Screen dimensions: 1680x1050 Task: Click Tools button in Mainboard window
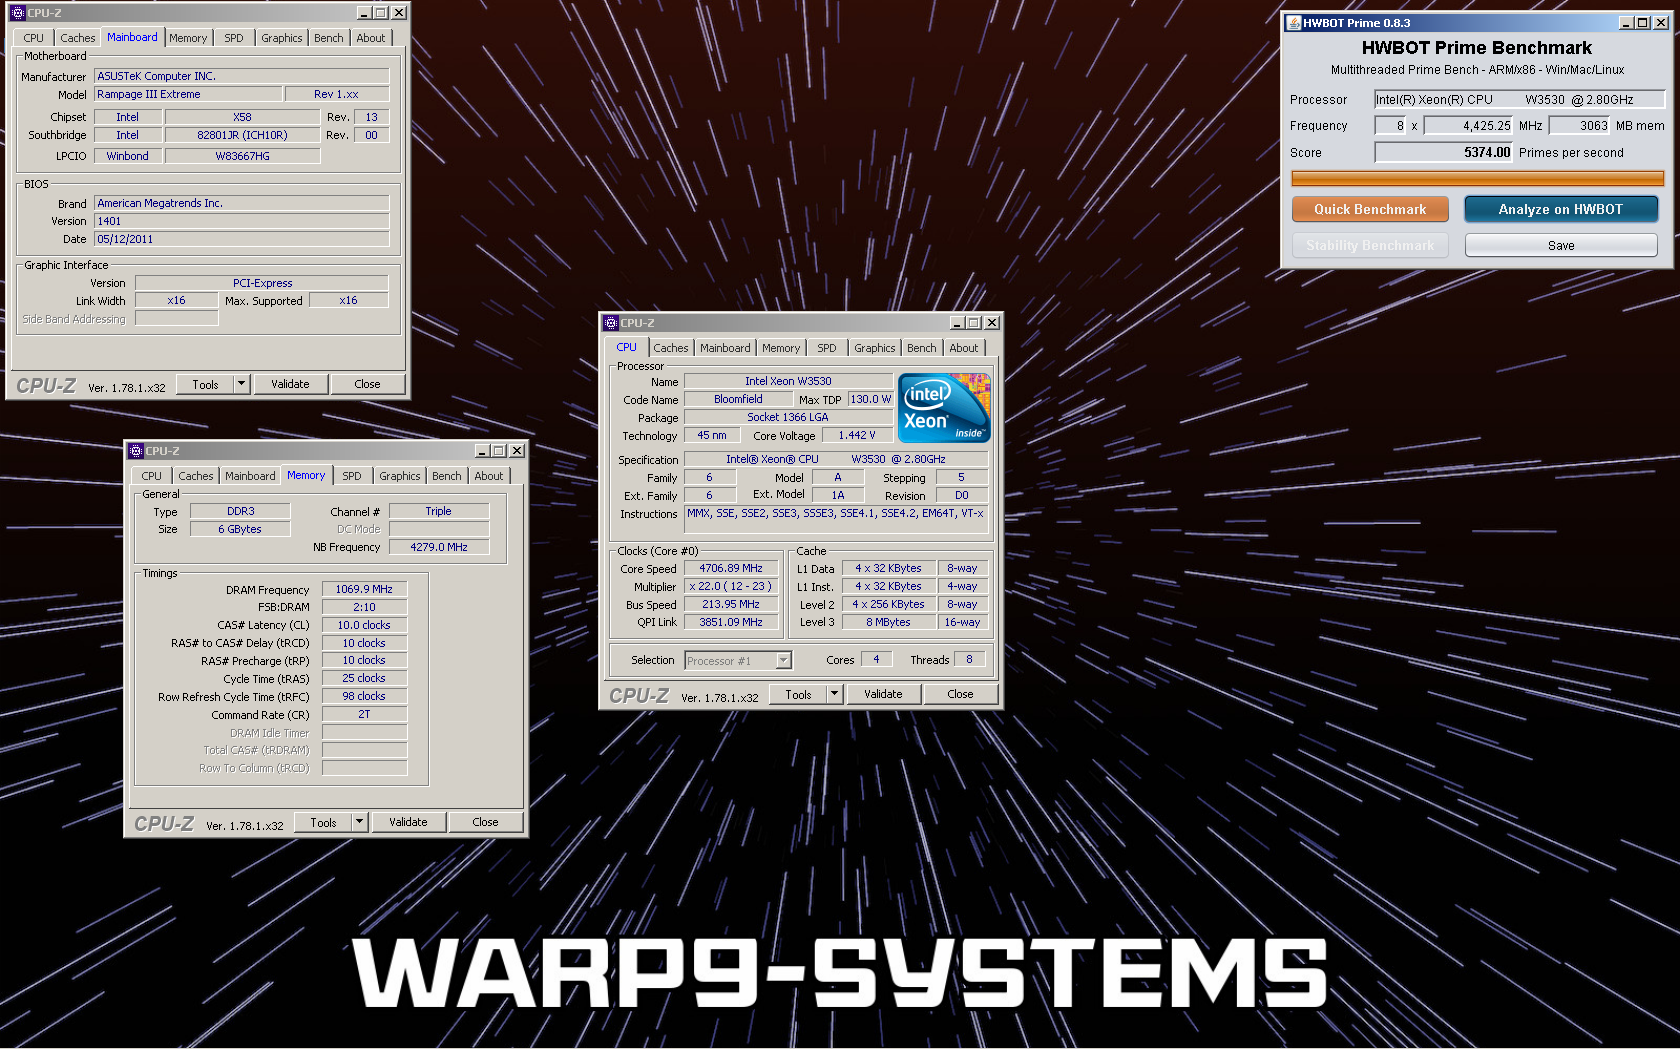[206, 384]
